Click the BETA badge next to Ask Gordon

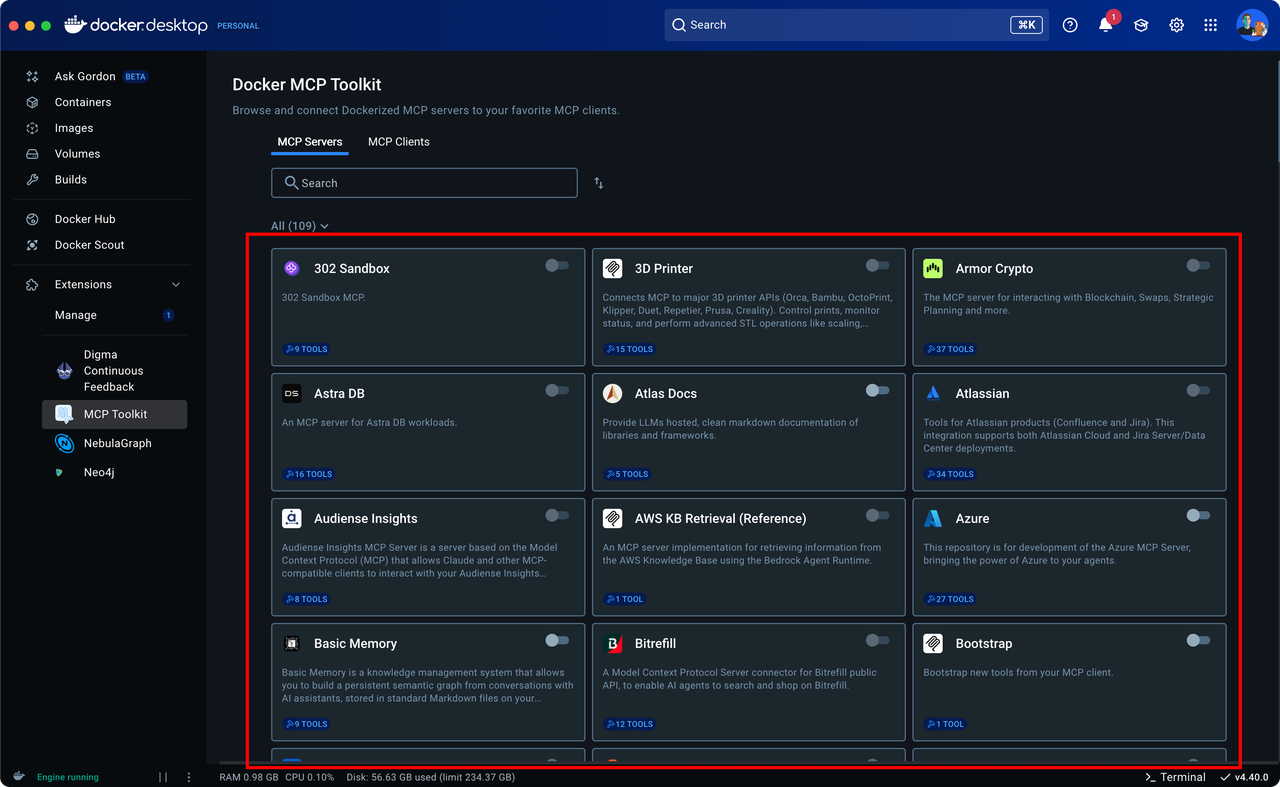coord(135,76)
